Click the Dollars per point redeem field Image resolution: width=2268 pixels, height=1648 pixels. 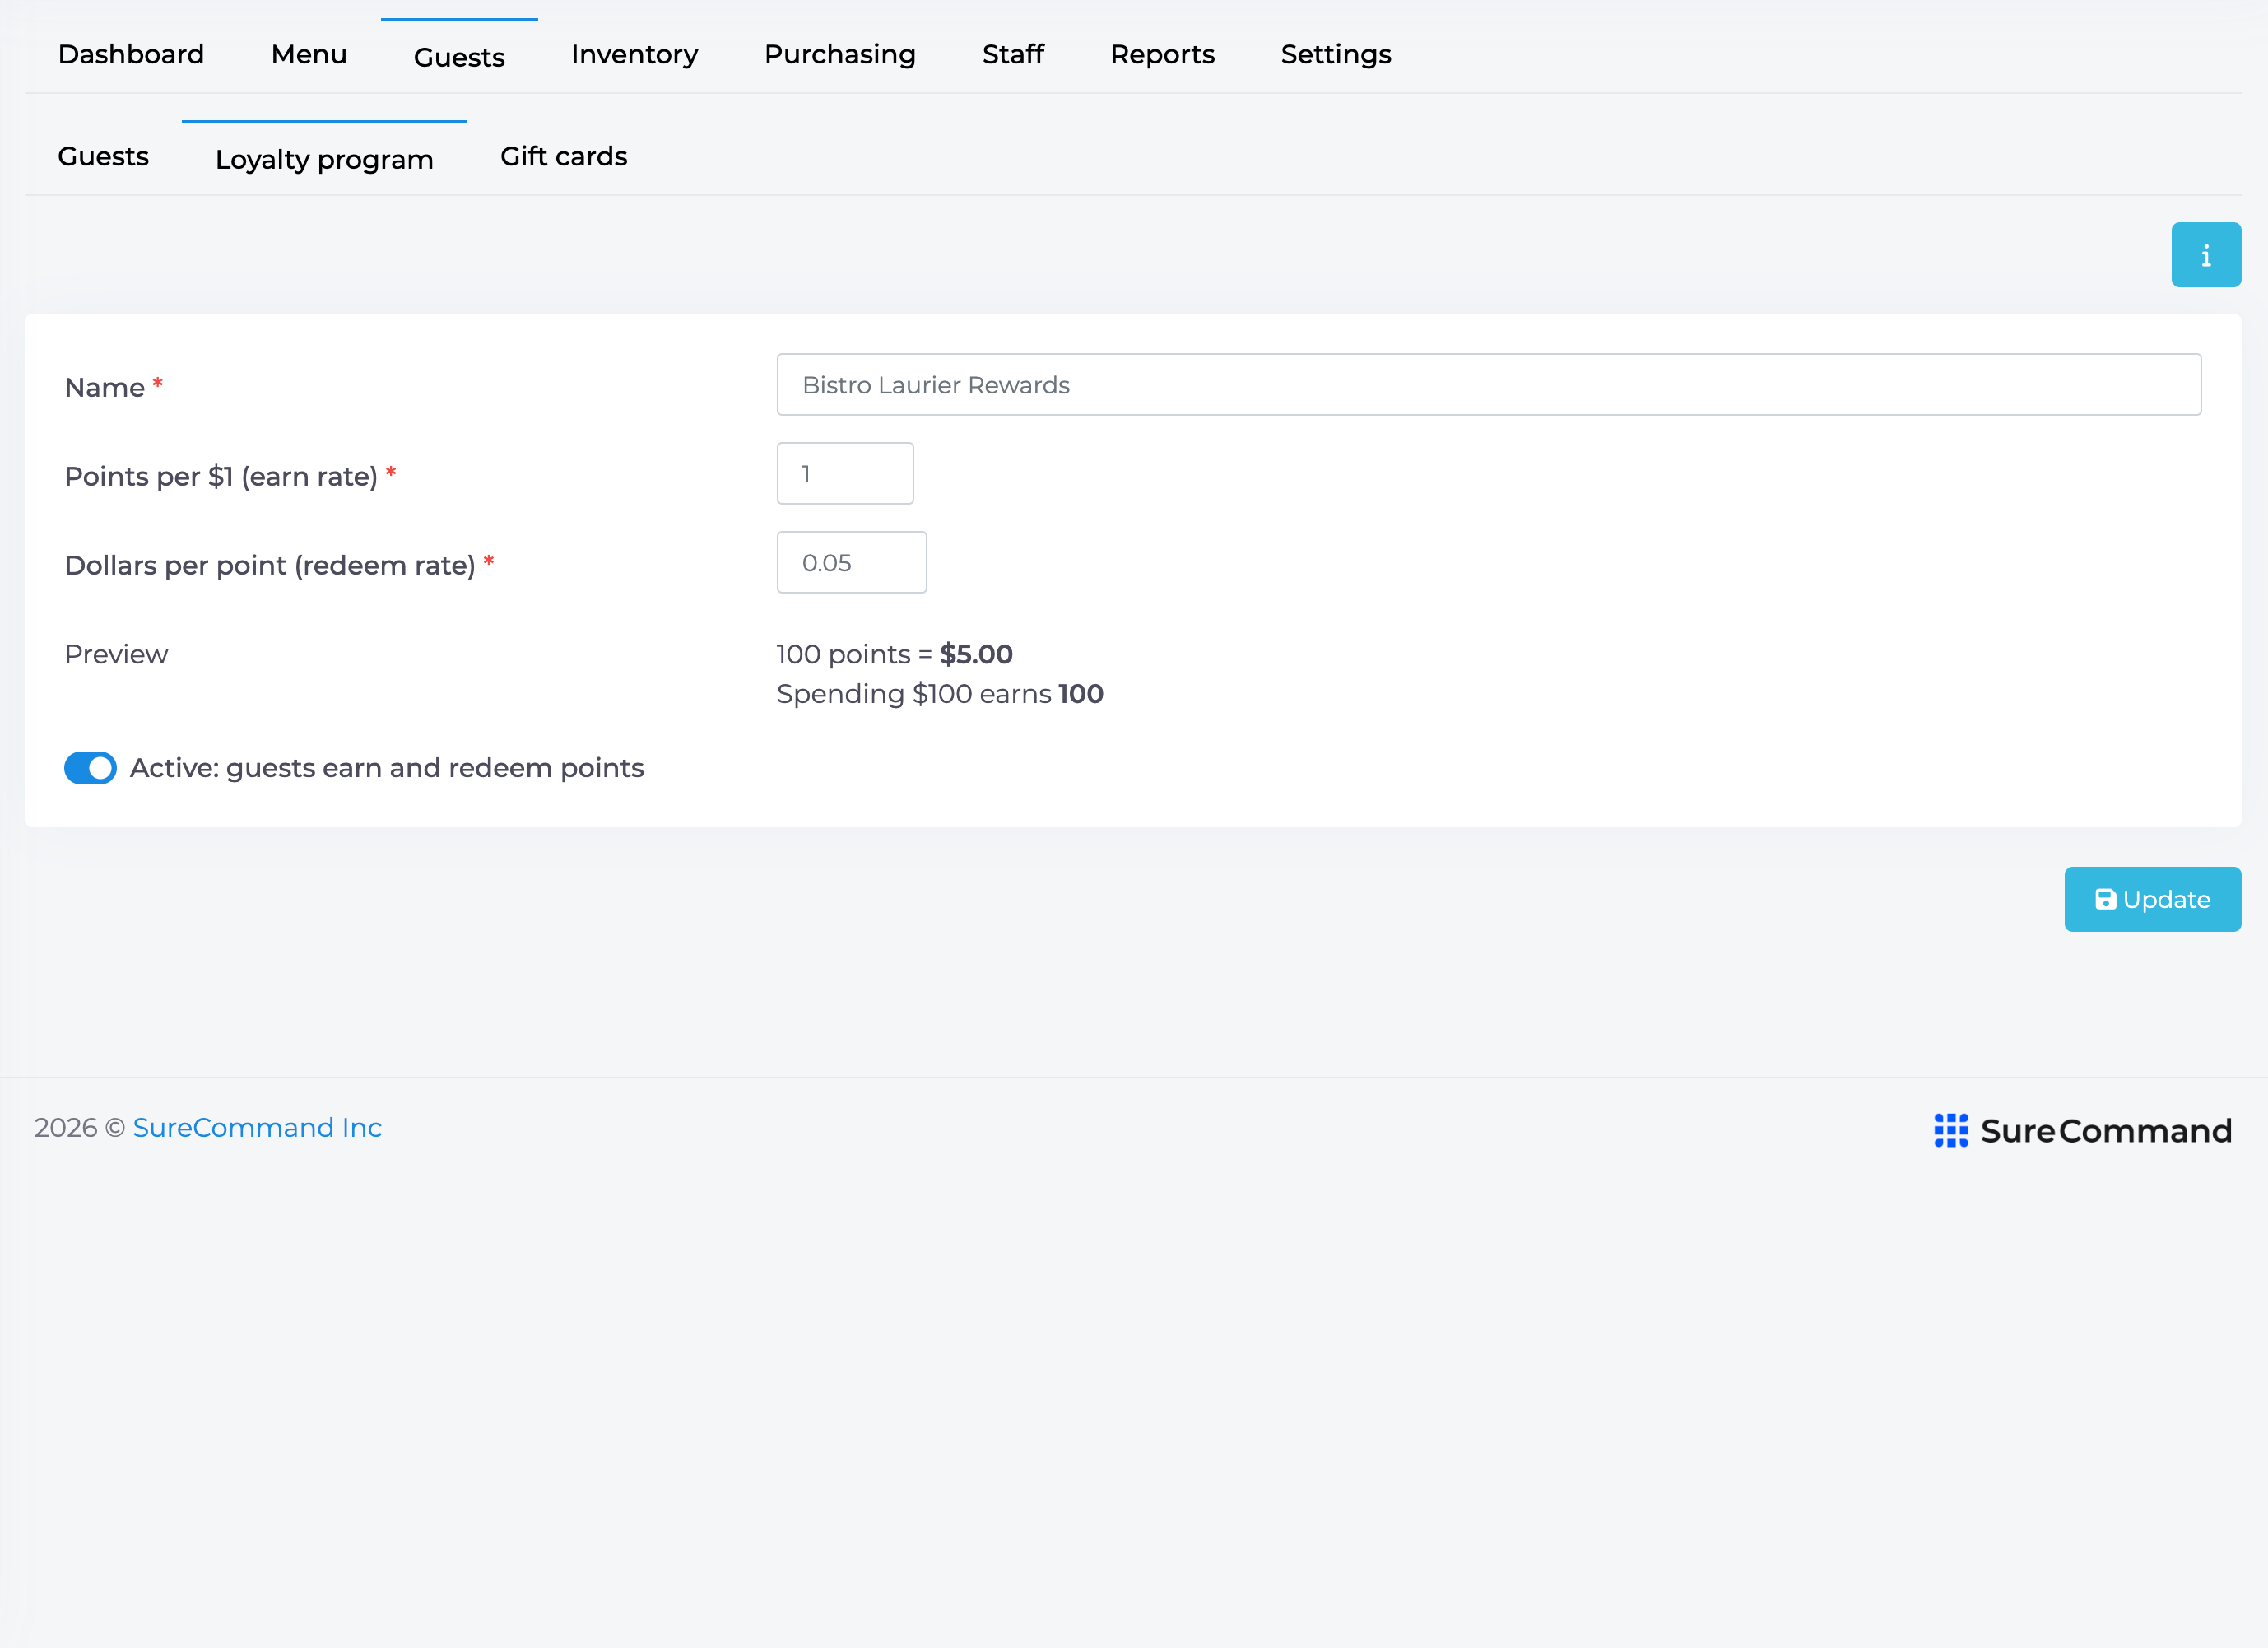(x=851, y=563)
